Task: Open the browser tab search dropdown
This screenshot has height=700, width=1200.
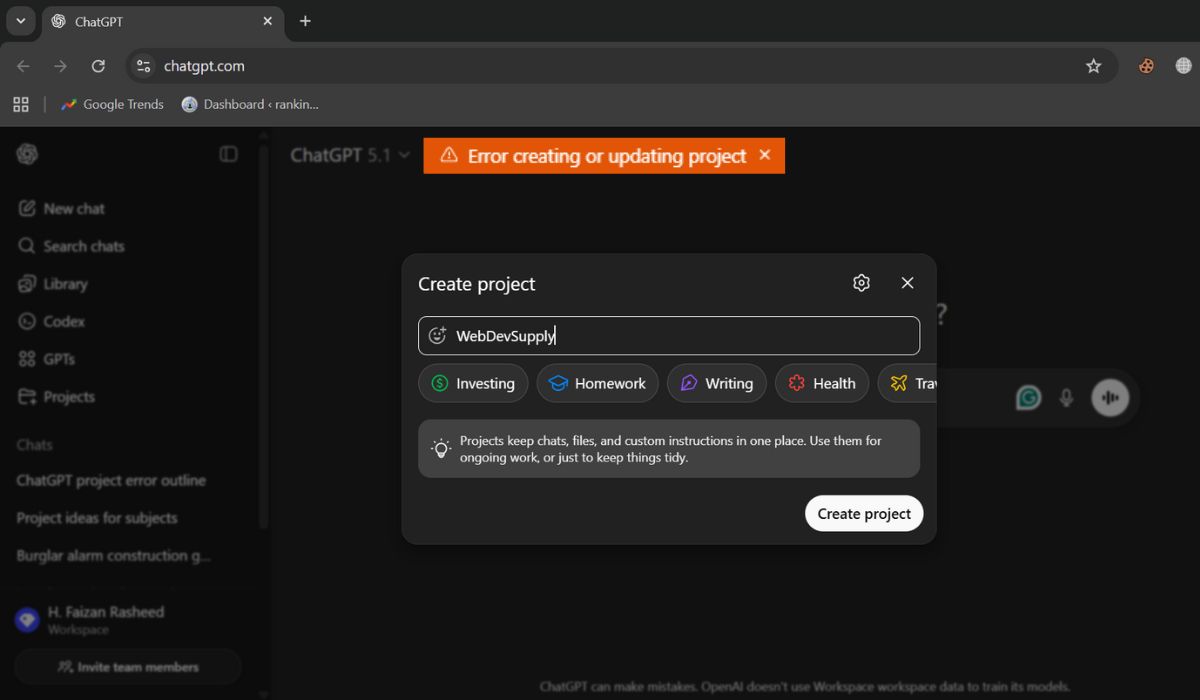Action: (x=20, y=20)
